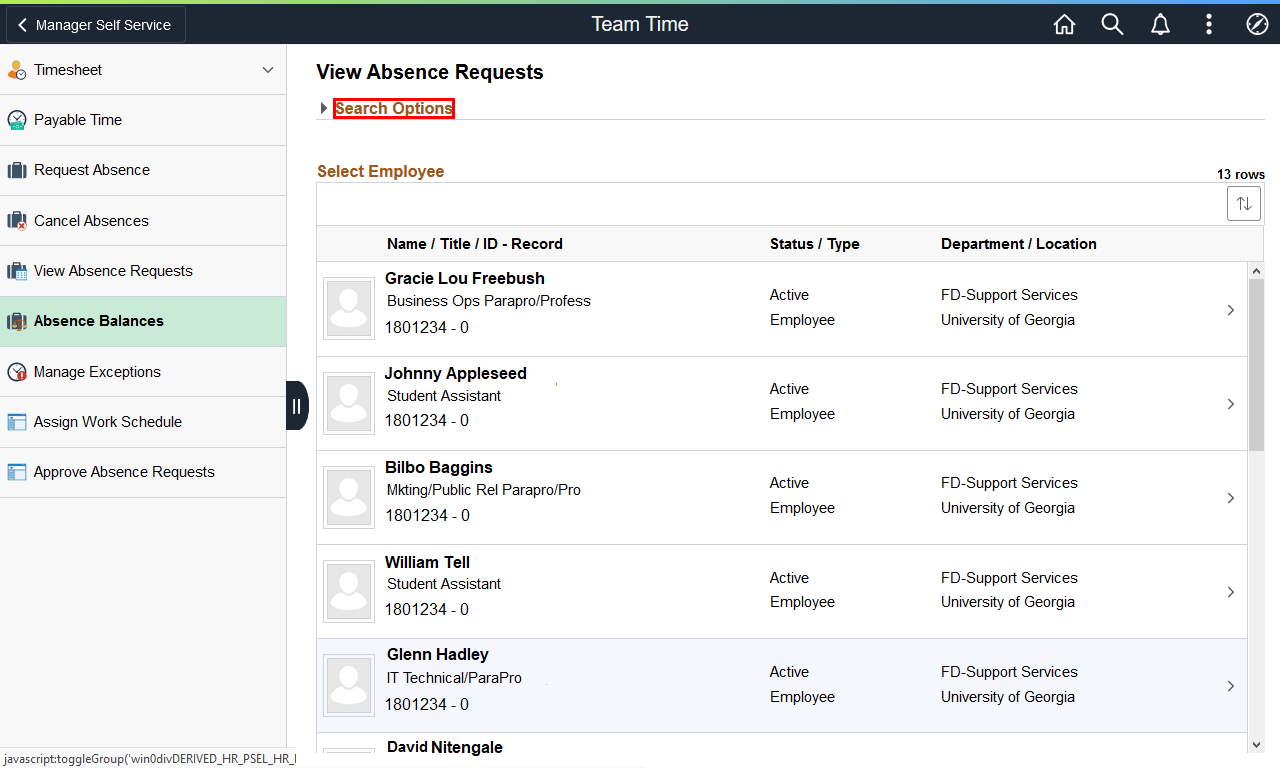Click the Cancel Absences icon
Viewport: 1280px width, 768px height.
point(16,221)
